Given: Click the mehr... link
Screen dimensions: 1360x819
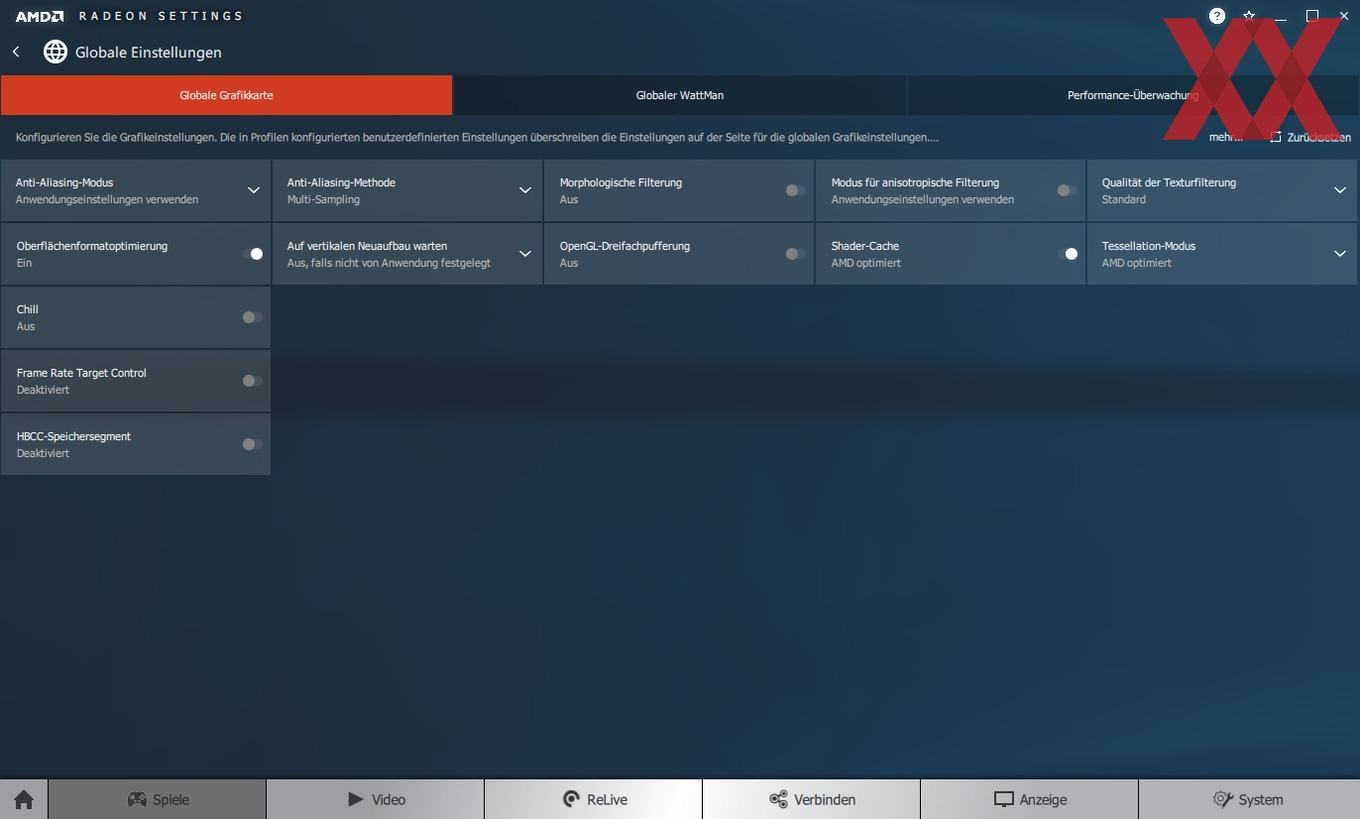Looking at the screenshot, I should 1225,137.
